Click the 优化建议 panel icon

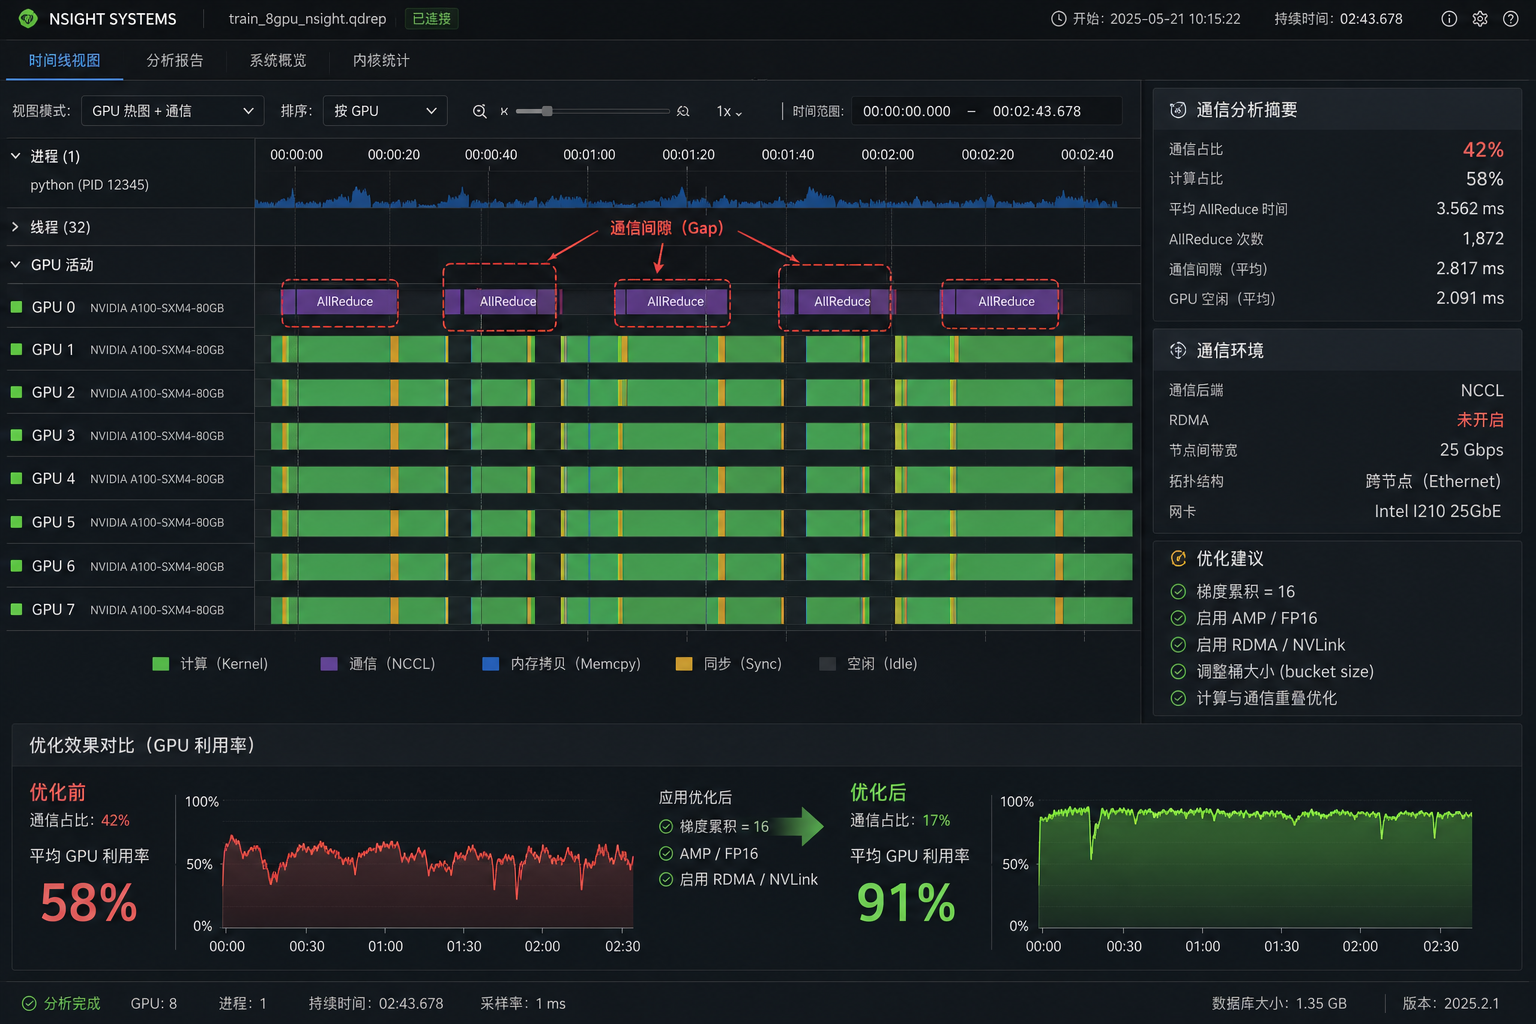pos(1178,559)
